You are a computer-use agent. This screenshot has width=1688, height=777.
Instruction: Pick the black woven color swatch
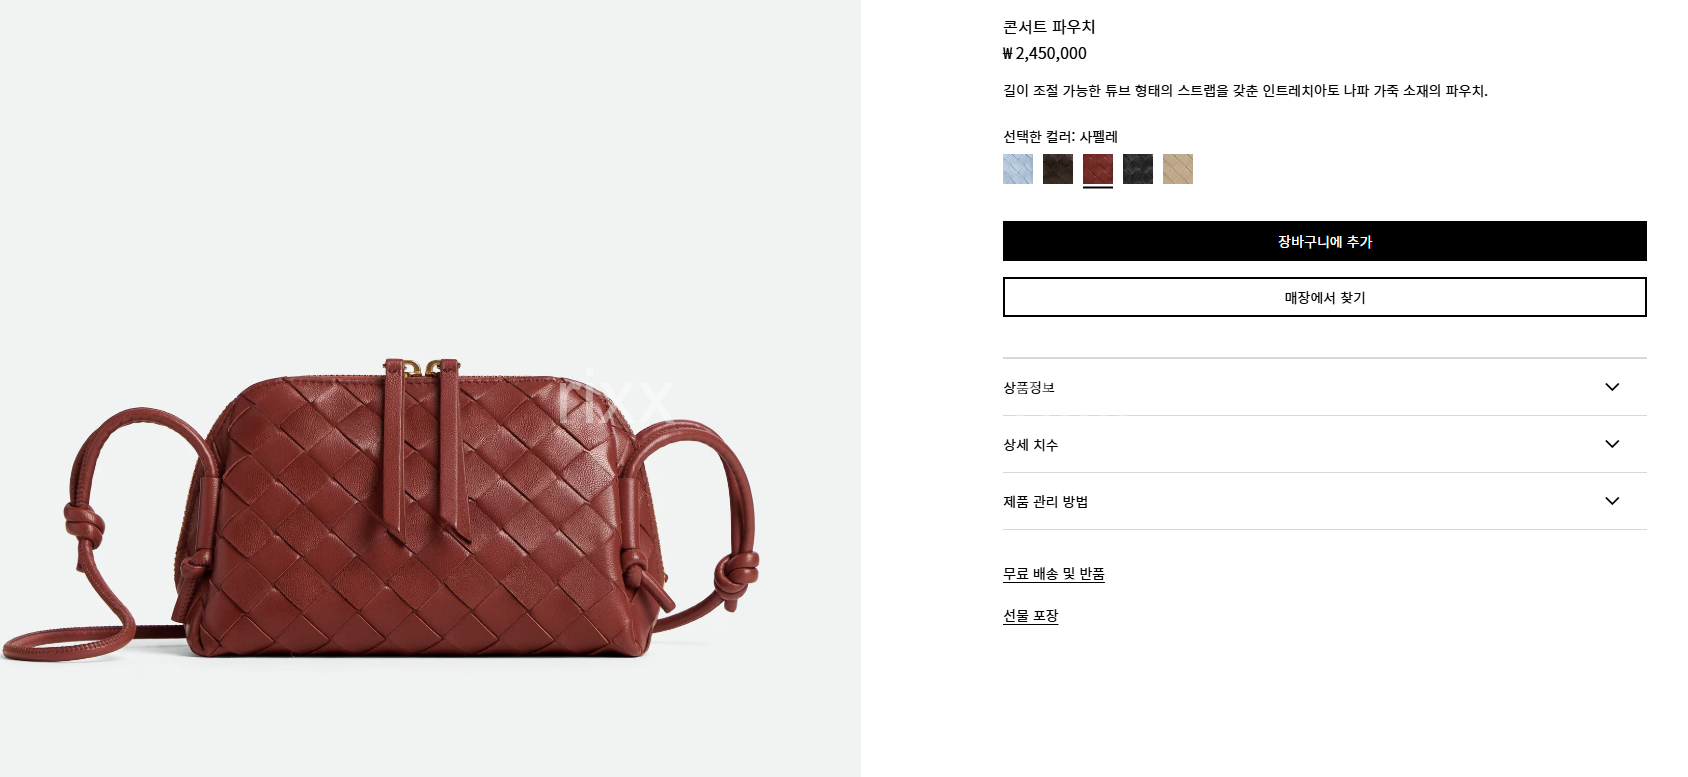coord(1137,169)
